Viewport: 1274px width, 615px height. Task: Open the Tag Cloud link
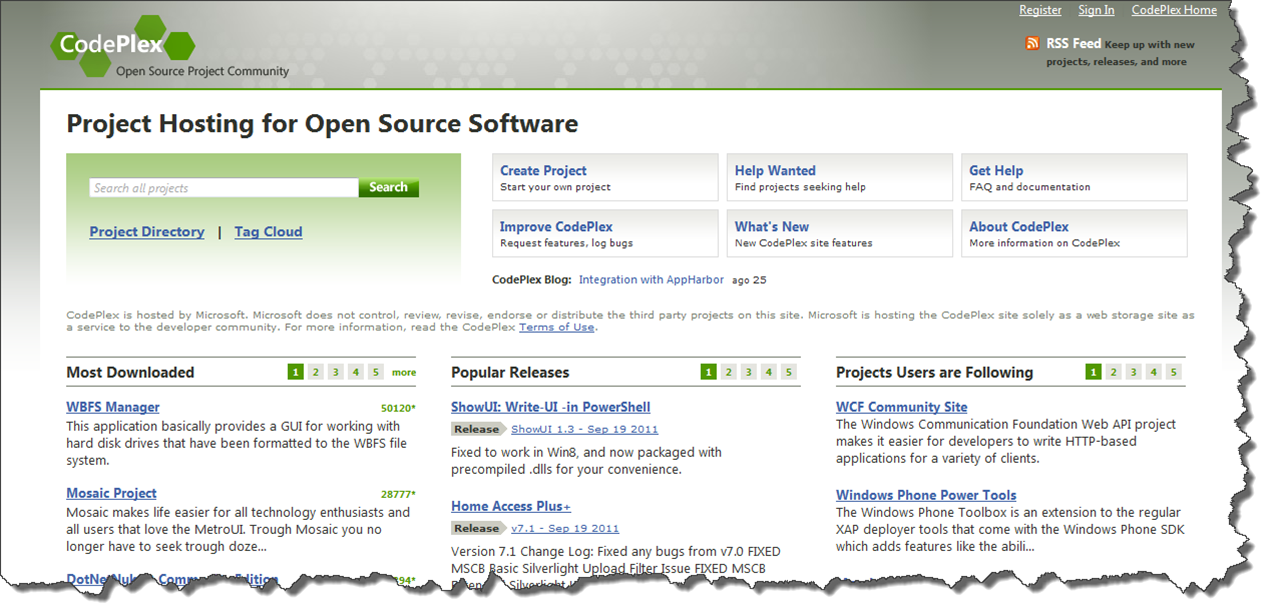click(x=268, y=232)
